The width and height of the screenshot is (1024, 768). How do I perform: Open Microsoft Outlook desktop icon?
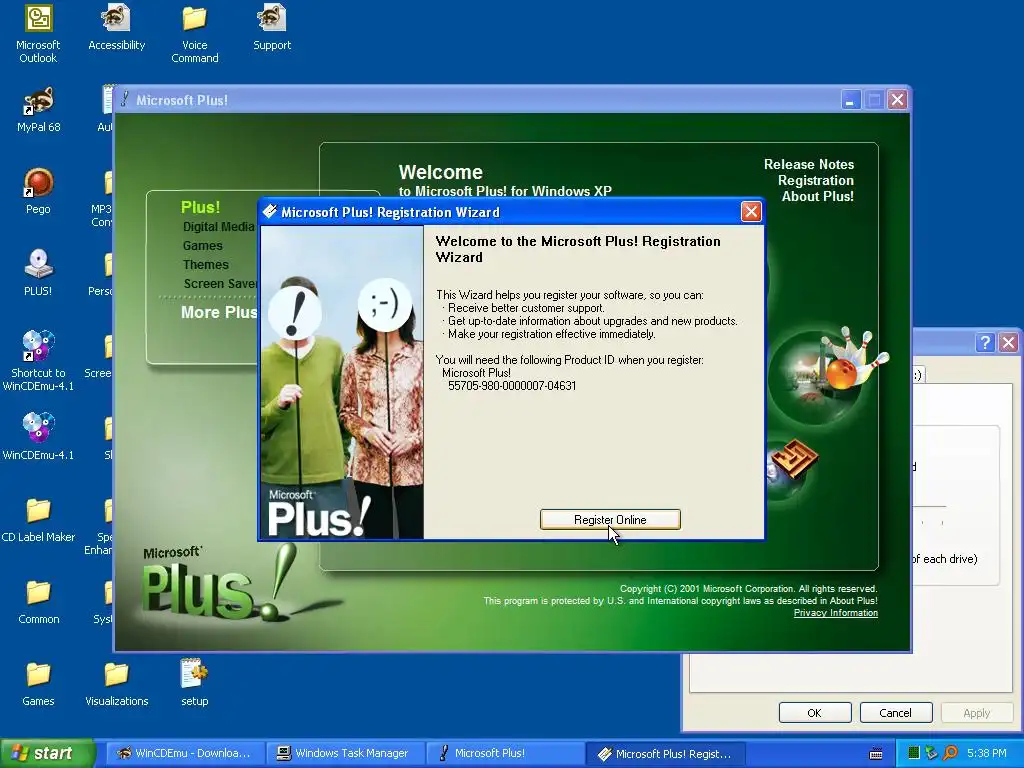(38, 34)
